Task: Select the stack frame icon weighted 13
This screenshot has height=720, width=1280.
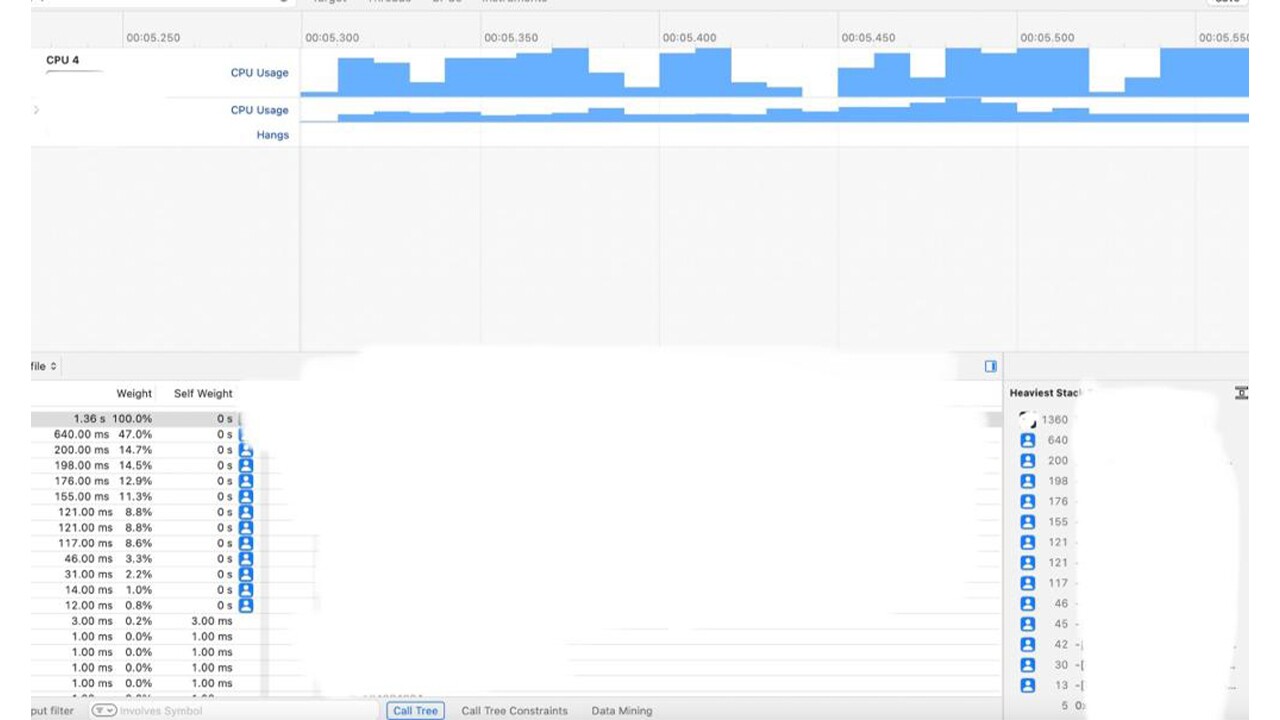Action: [1027, 686]
